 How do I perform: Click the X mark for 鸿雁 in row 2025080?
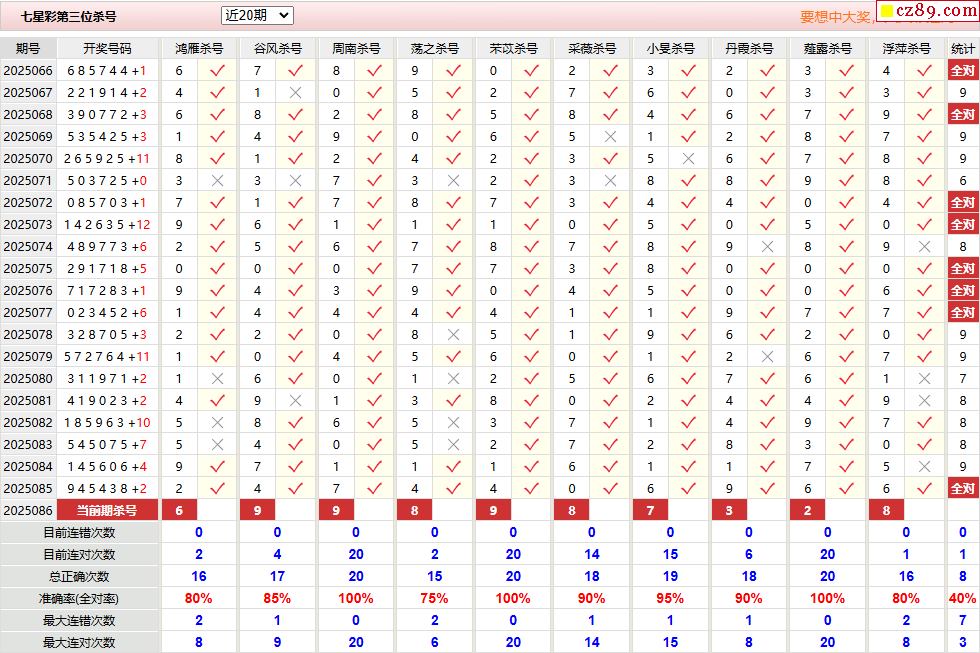[217, 379]
